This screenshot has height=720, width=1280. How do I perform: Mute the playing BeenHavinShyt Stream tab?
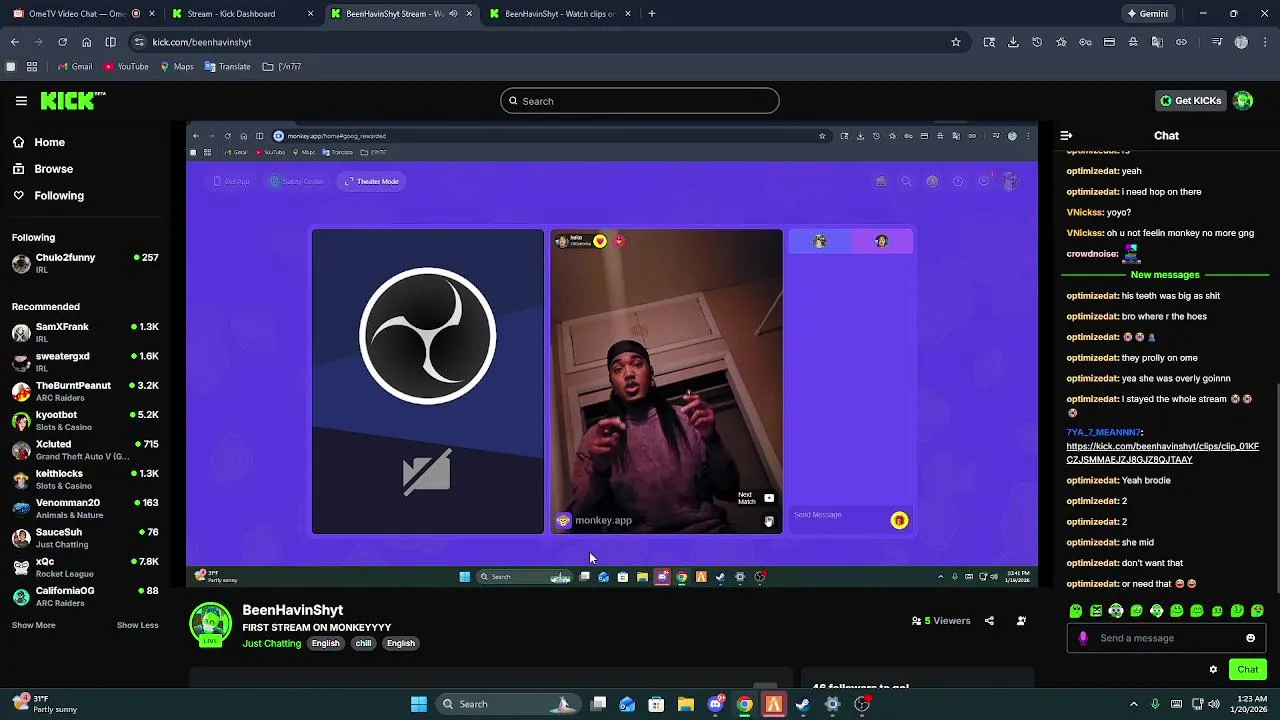pyautogui.click(x=453, y=14)
